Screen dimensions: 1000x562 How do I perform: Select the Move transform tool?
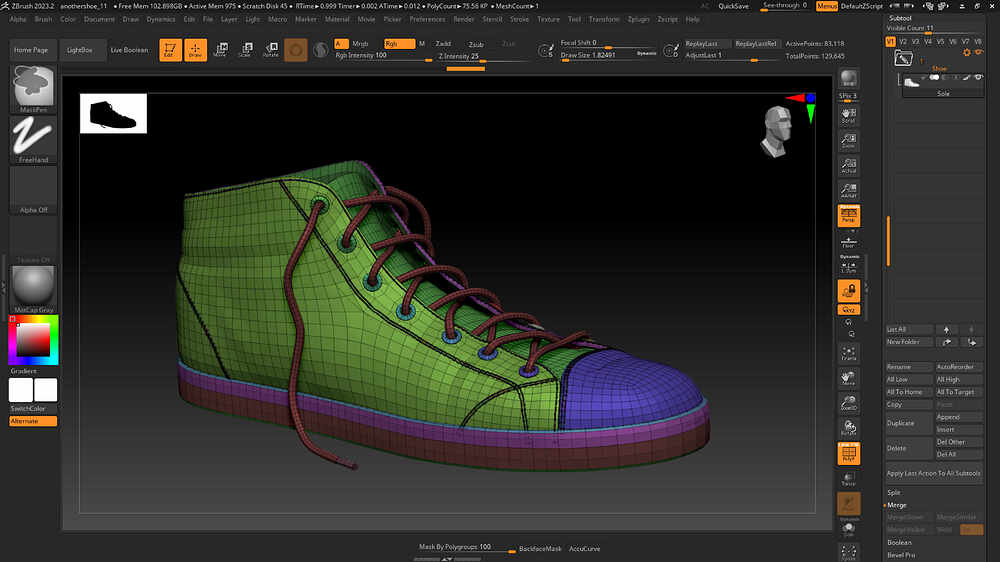pos(221,50)
